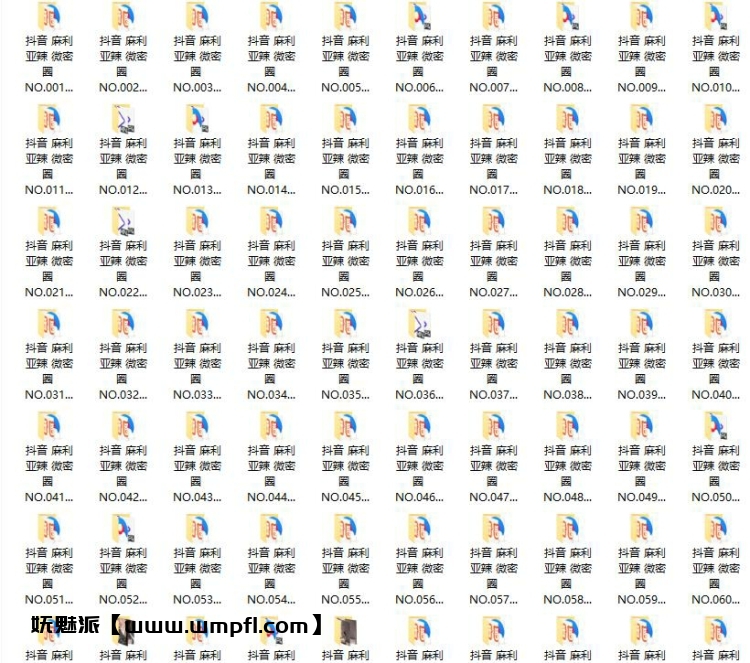Select the NO.058 folder icon
Image resolution: width=750 pixels, height=663 pixels.
(x=568, y=528)
